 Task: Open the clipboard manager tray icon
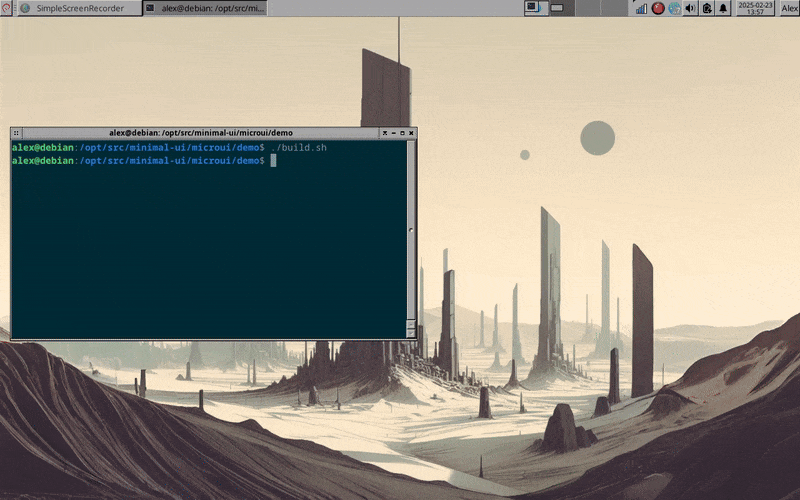707,8
